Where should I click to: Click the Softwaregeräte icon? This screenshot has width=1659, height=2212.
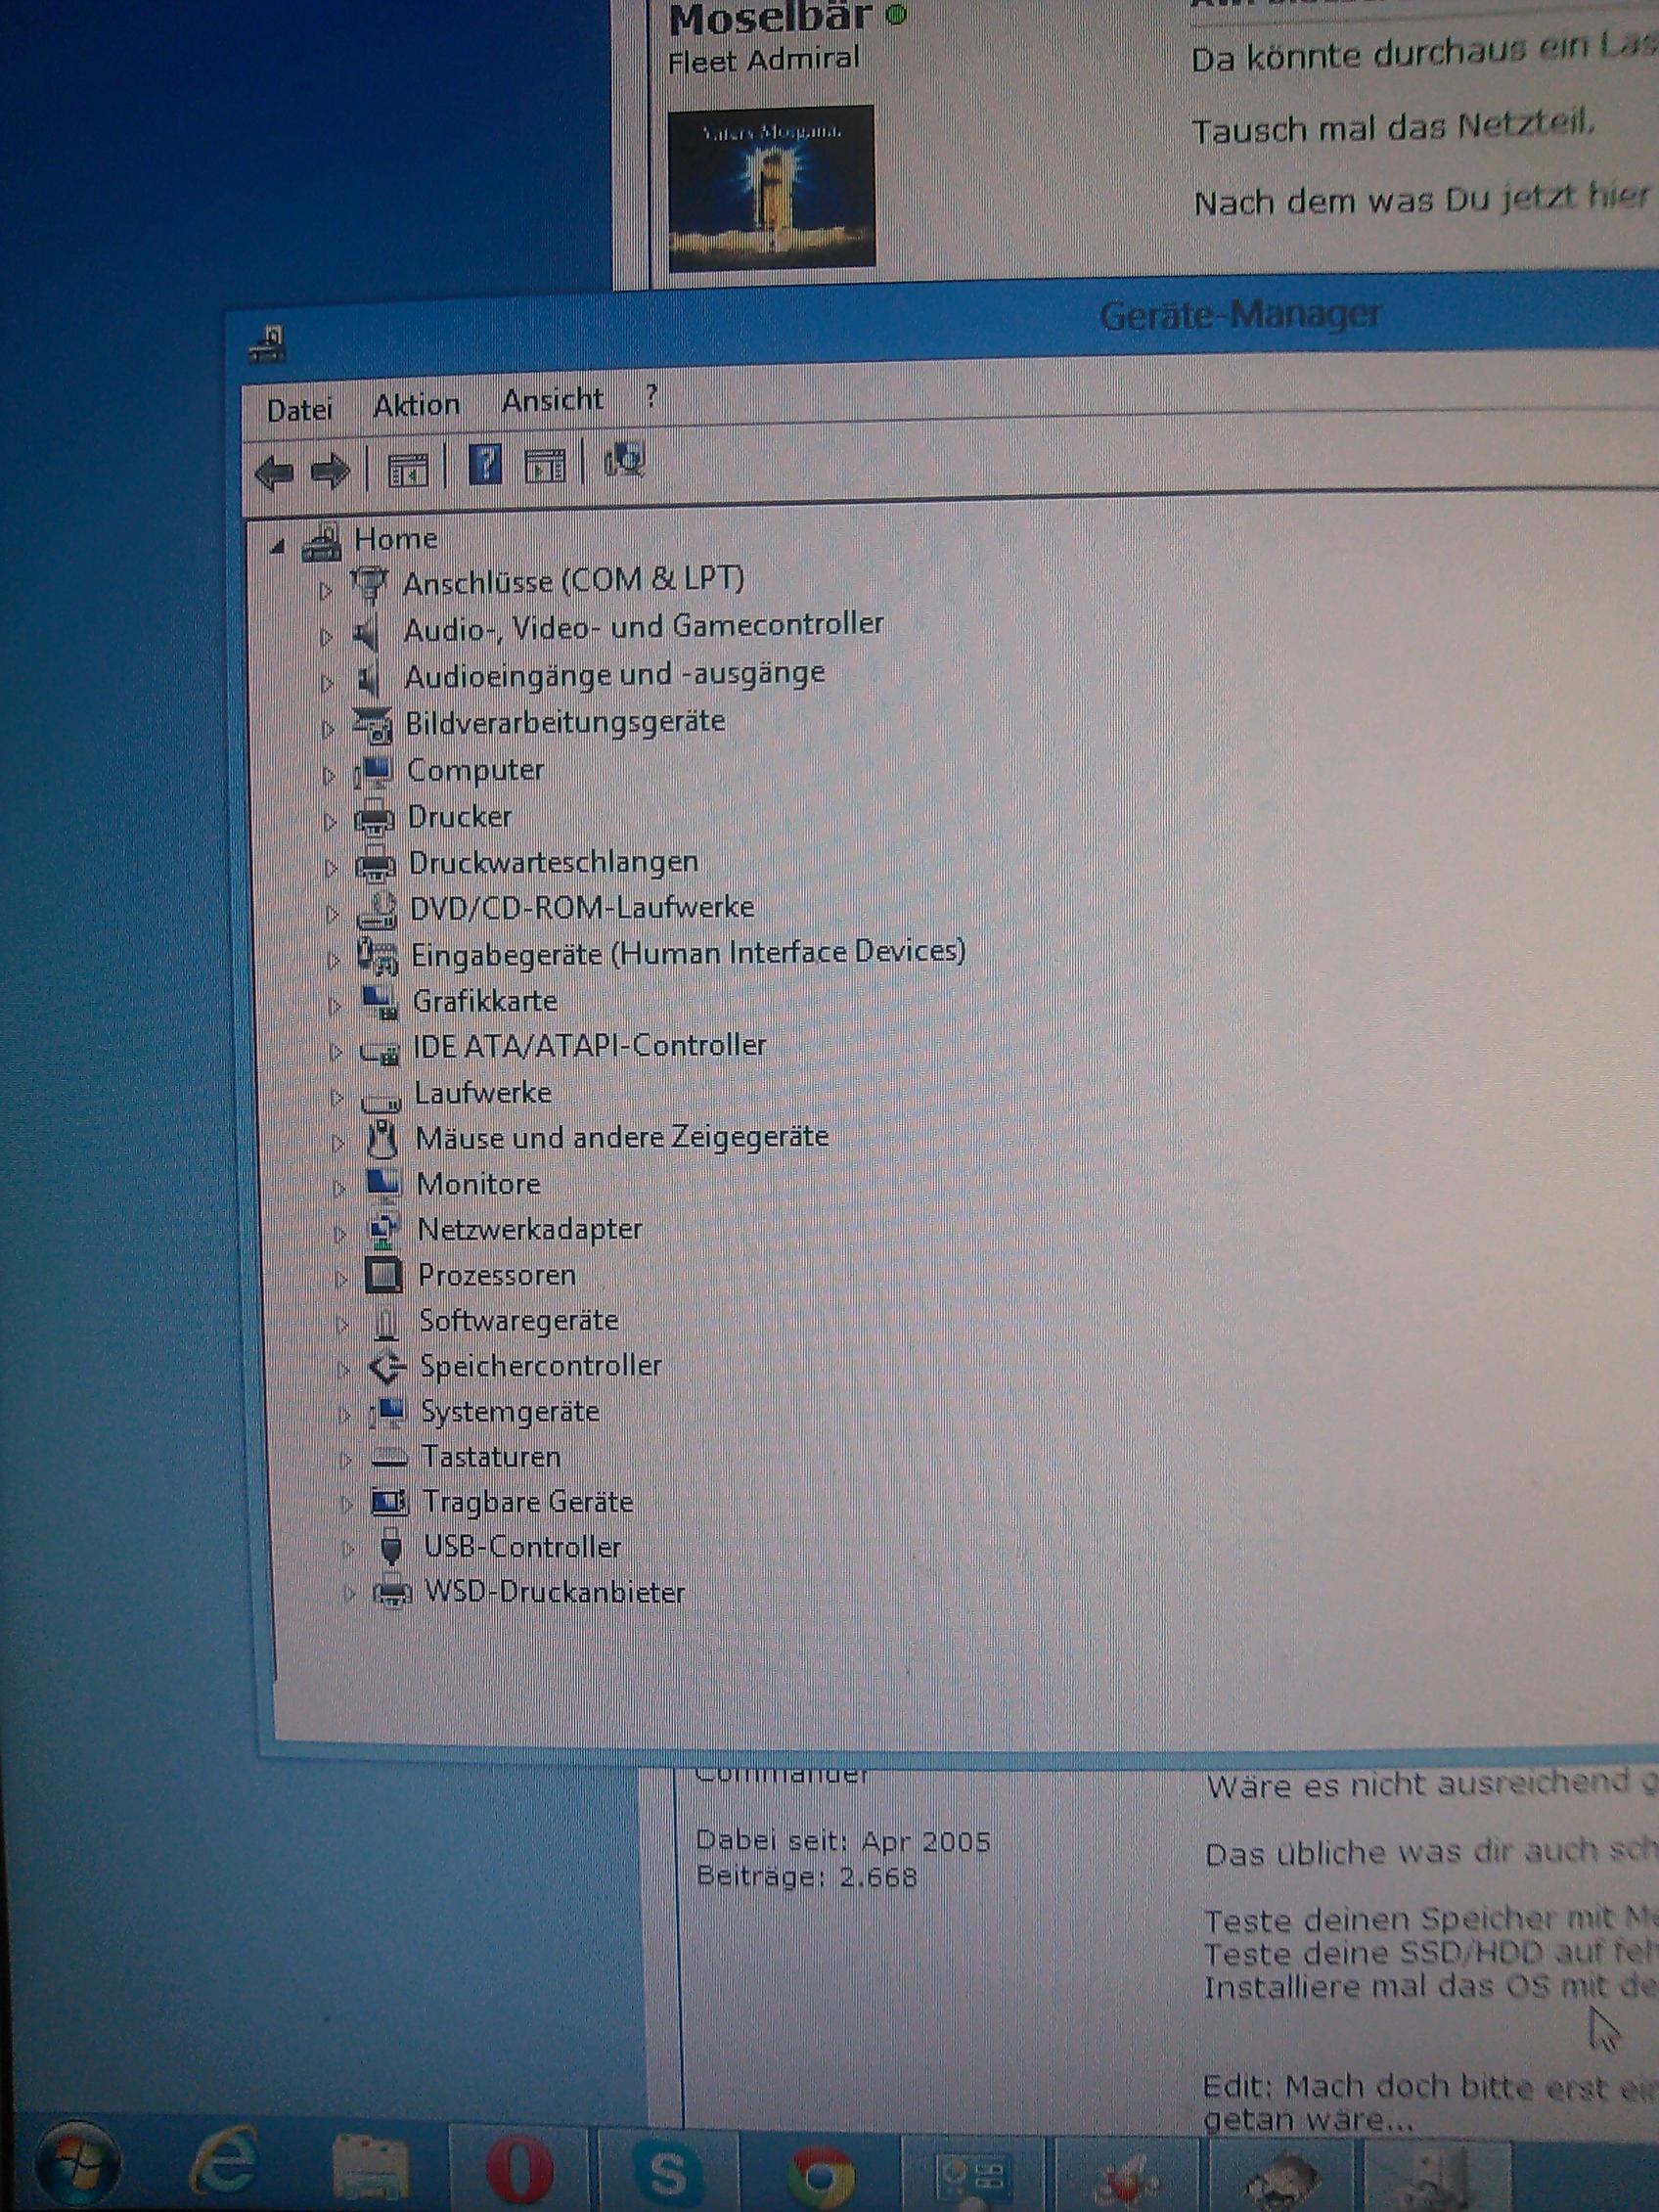386,1323
